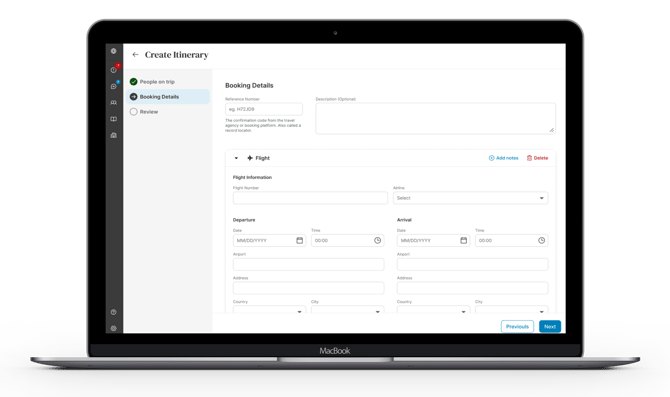Click the empty circle beside Review
This screenshot has width=670, height=397.
tap(133, 112)
